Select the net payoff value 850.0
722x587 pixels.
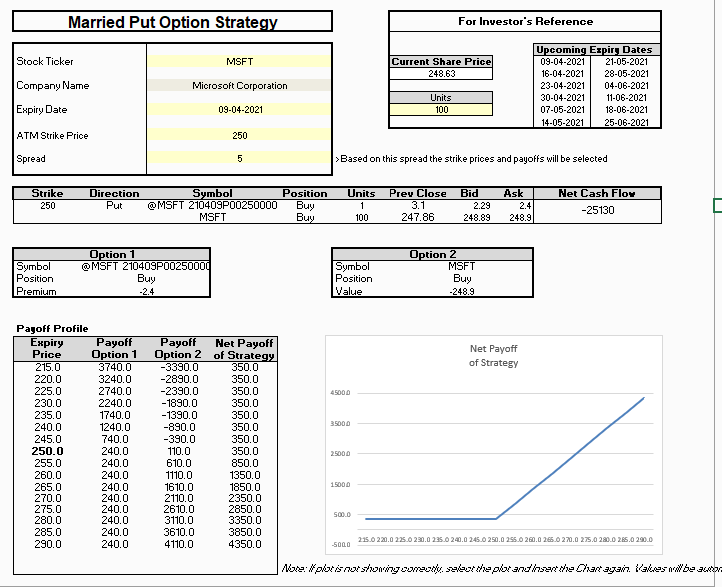pos(245,463)
